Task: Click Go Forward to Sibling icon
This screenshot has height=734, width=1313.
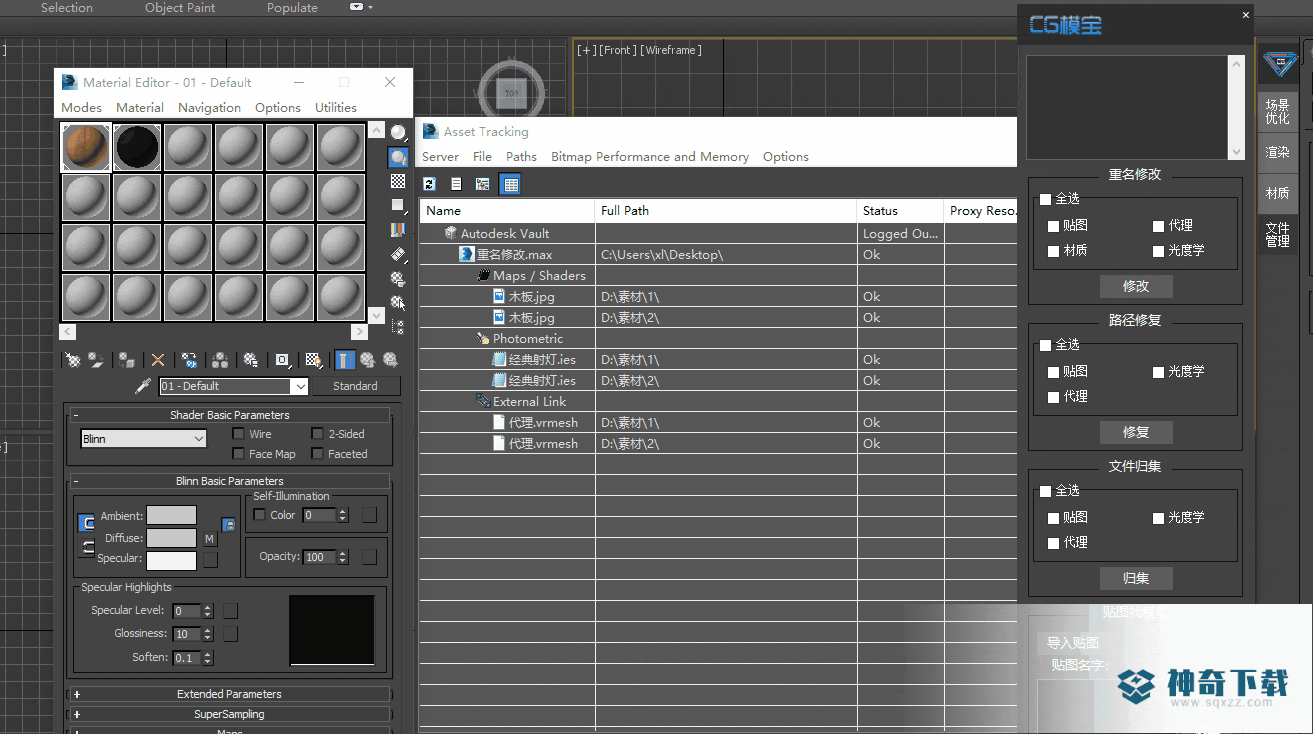Action: pos(390,360)
